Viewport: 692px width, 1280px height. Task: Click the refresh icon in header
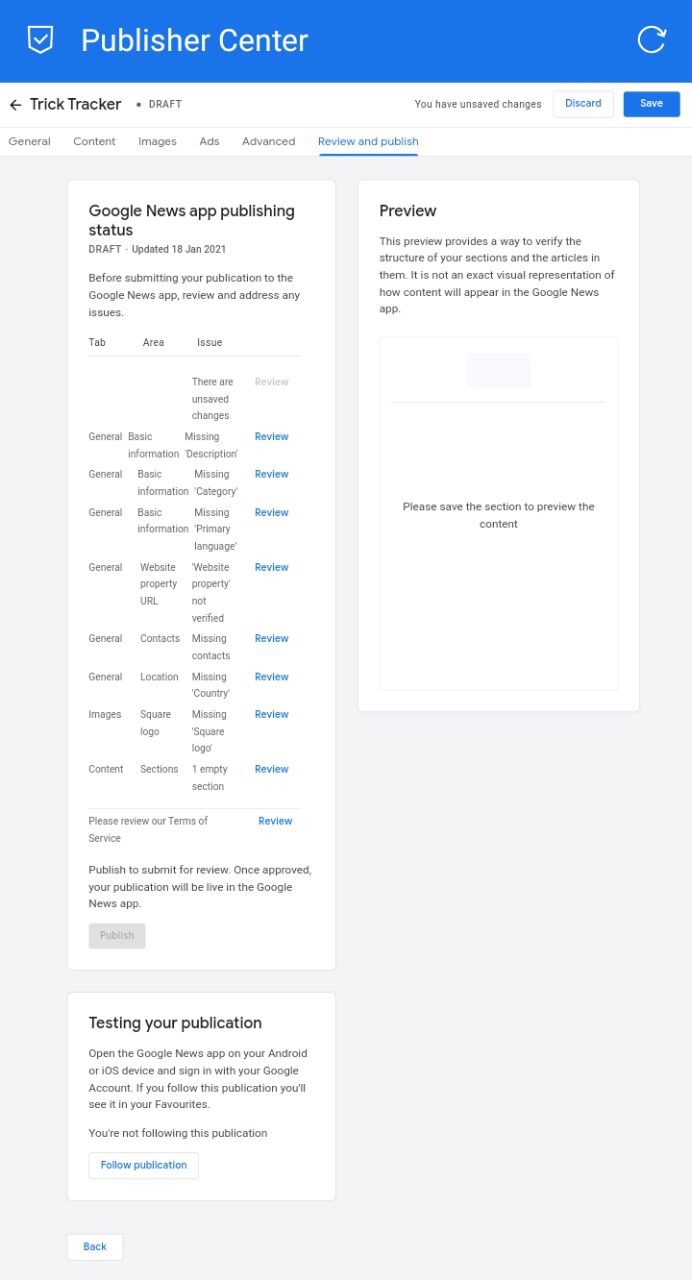651,40
